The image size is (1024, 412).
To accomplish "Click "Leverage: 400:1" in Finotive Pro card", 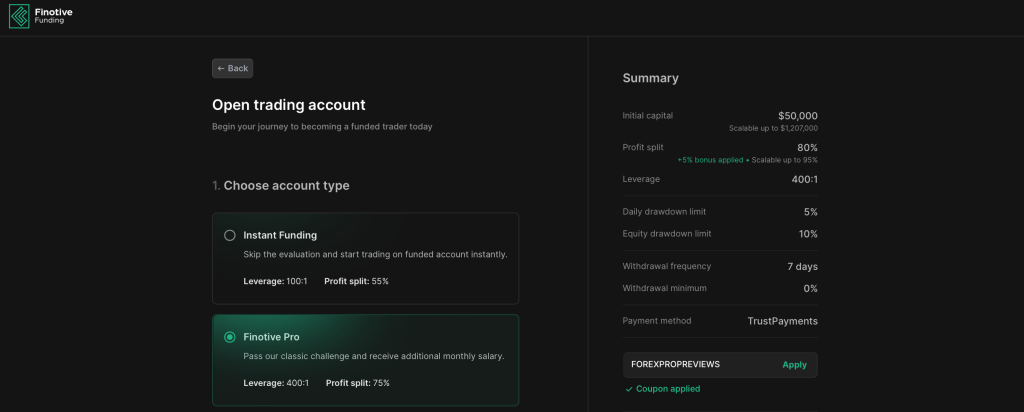I will 276,383.
